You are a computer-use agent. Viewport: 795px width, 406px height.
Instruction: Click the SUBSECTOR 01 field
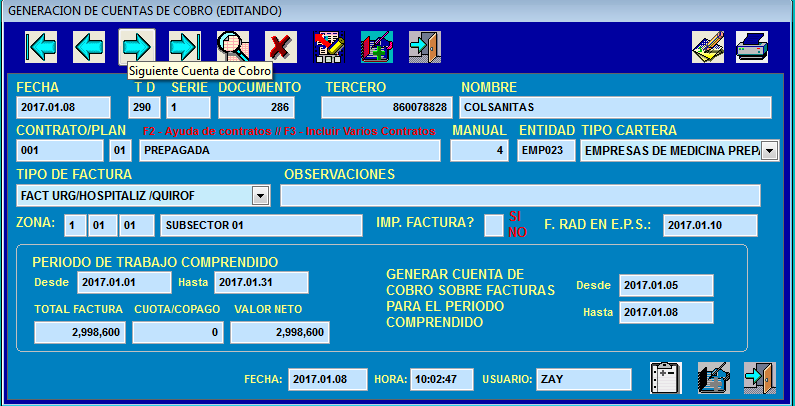[x=261, y=226]
